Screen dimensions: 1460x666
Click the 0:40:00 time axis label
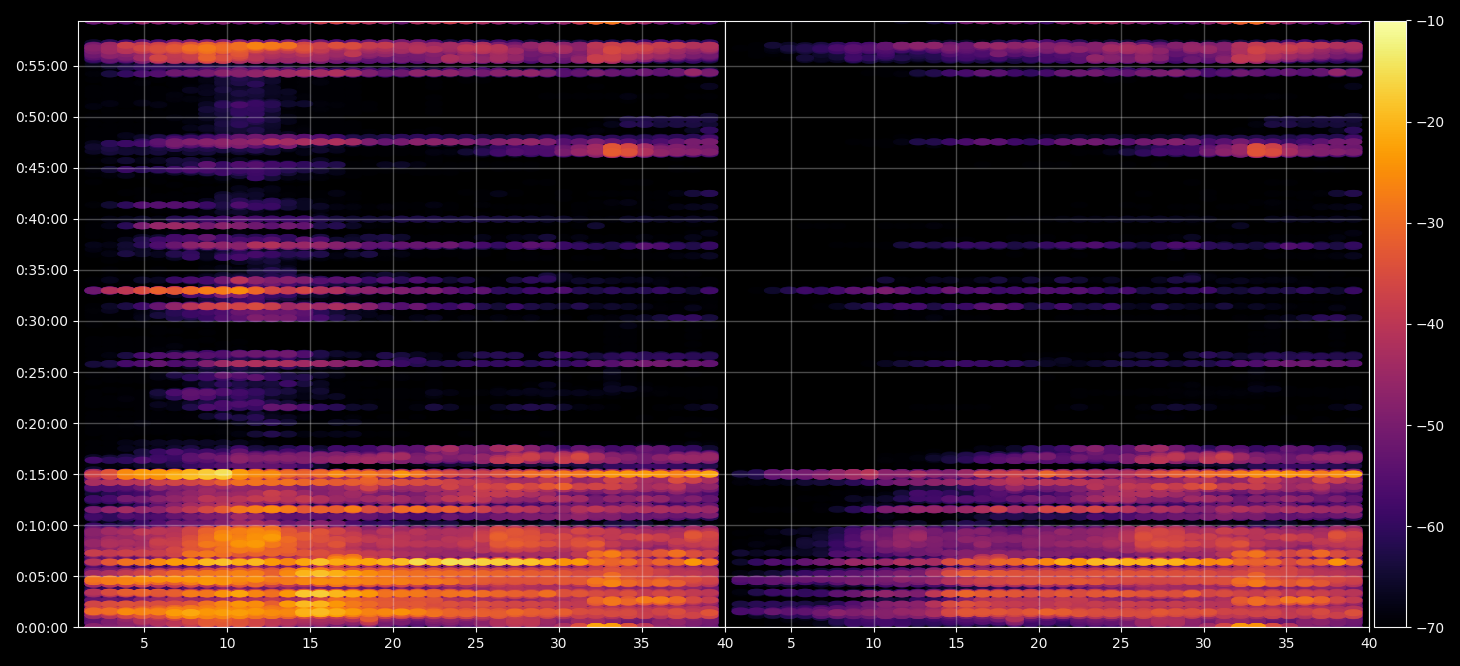tap(42, 219)
